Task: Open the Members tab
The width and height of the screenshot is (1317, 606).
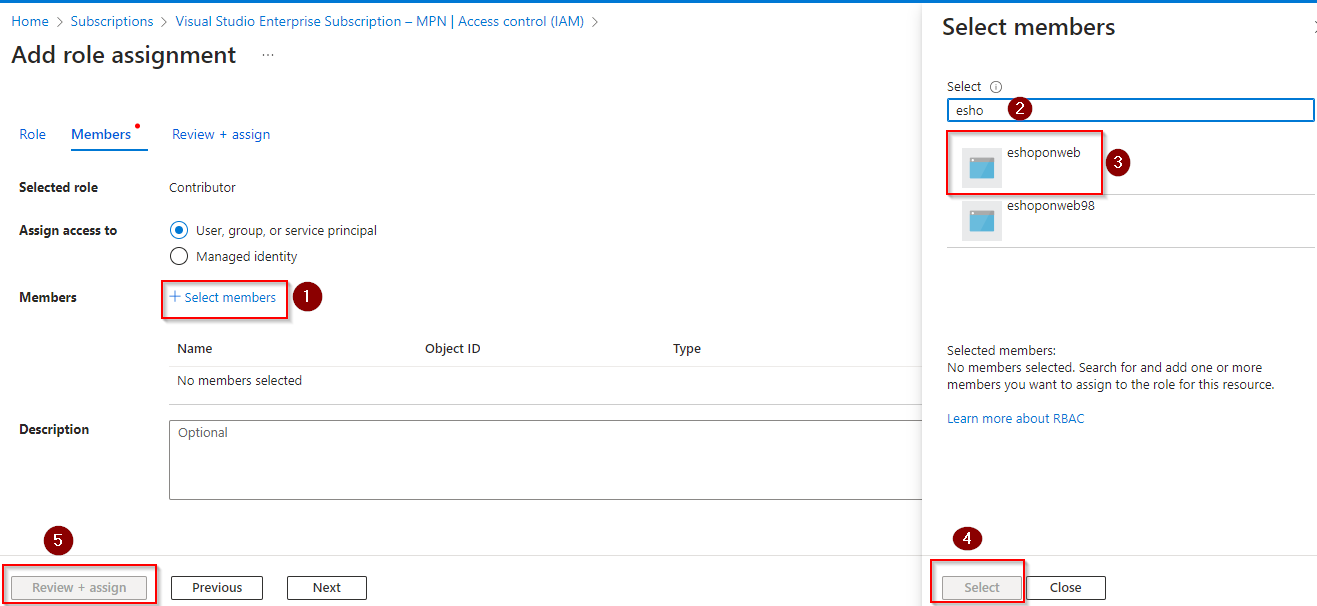Action: (101, 134)
